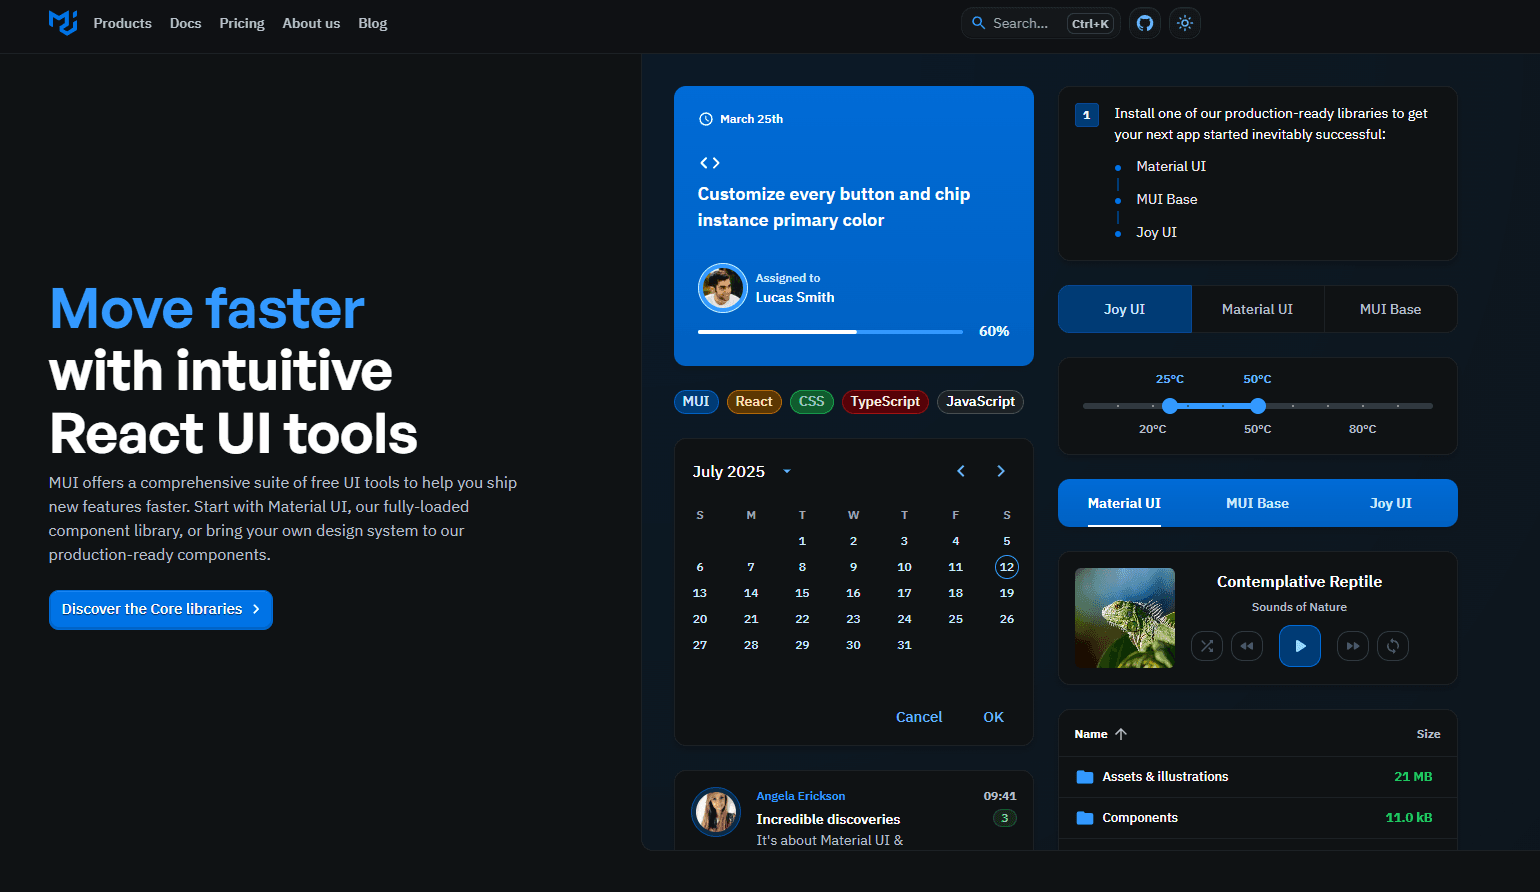Viewport: 1540px width, 892px height.
Task: Select the Joy UI tab in the player section
Action: [x=1390, y=503]
